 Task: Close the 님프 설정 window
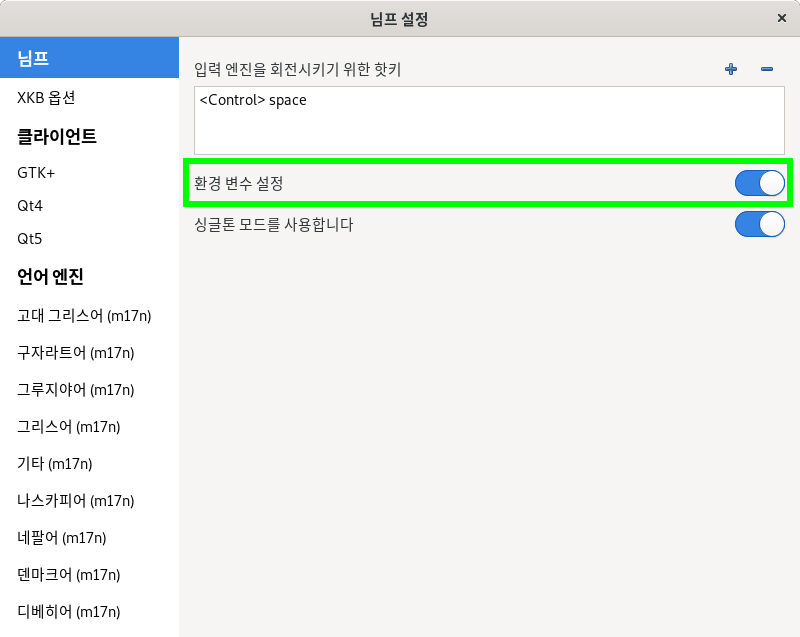pyautogui.click(x=781, y=18)
